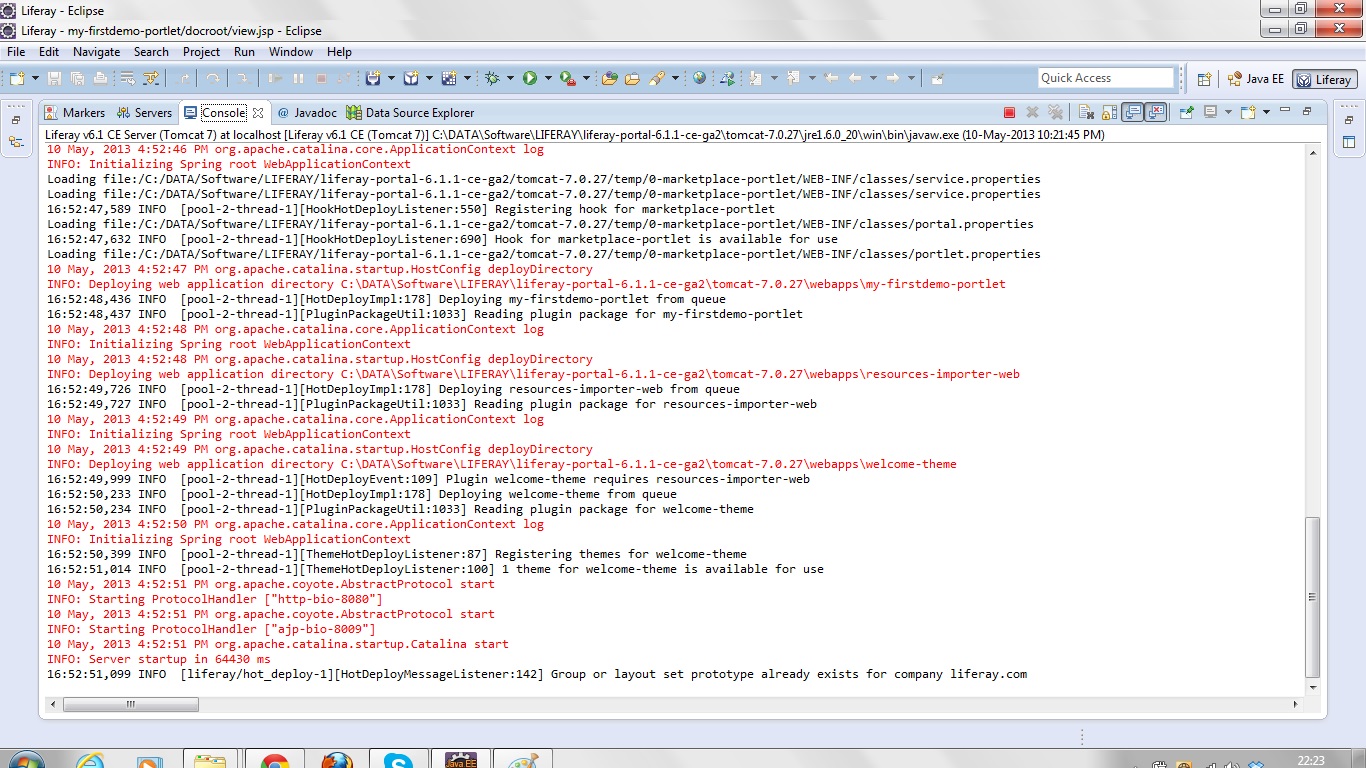Terminate the running Tomcat server
Screen dimensions: 1366x768
point(1009,112)
